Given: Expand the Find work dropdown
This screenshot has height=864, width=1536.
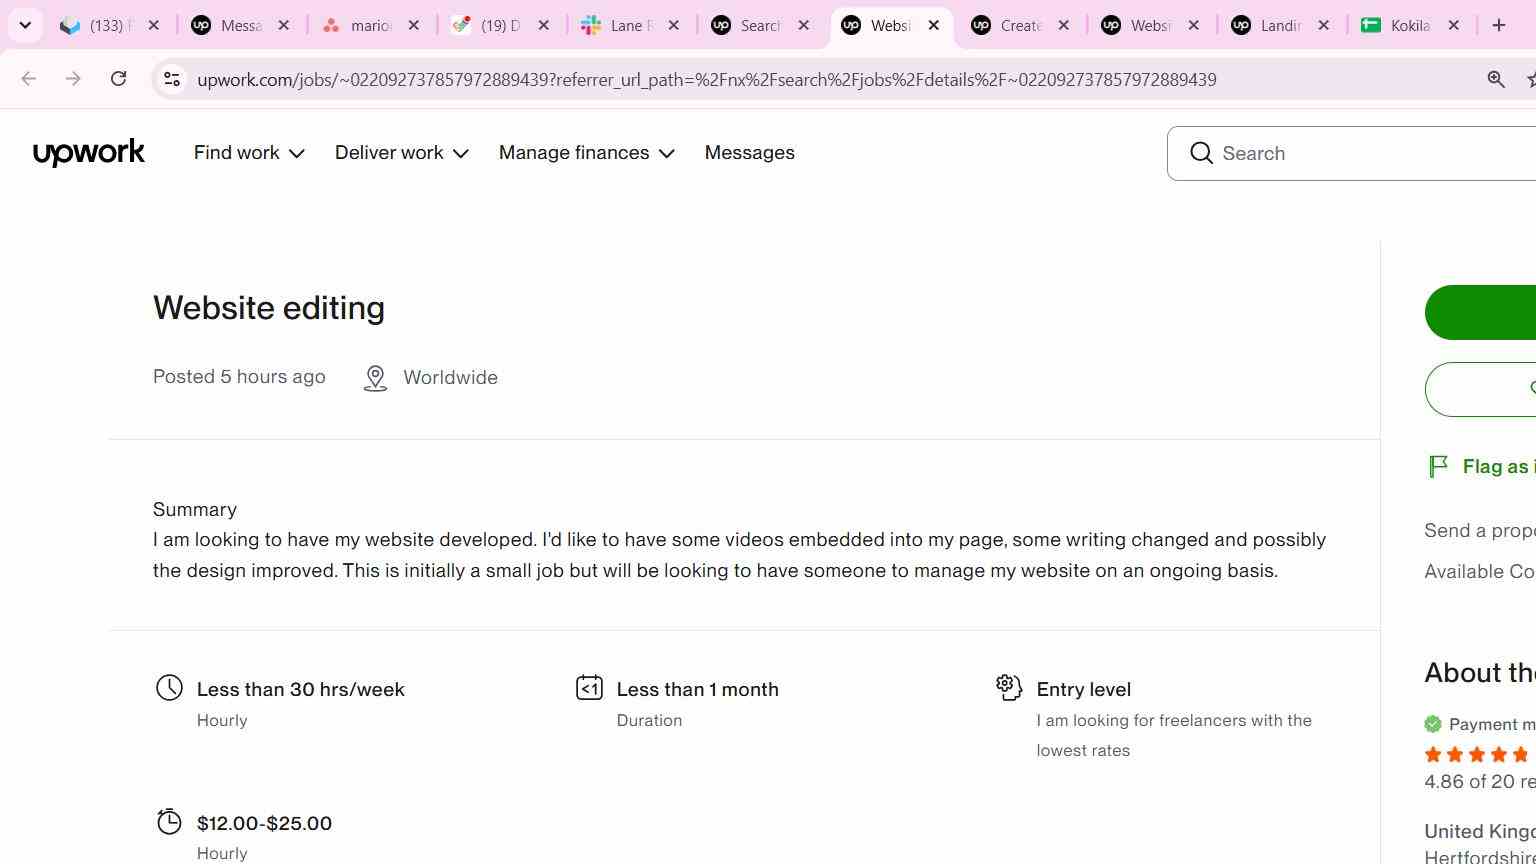Looking at the screenshot, I should pyautogui.click(x=249, y=153).
